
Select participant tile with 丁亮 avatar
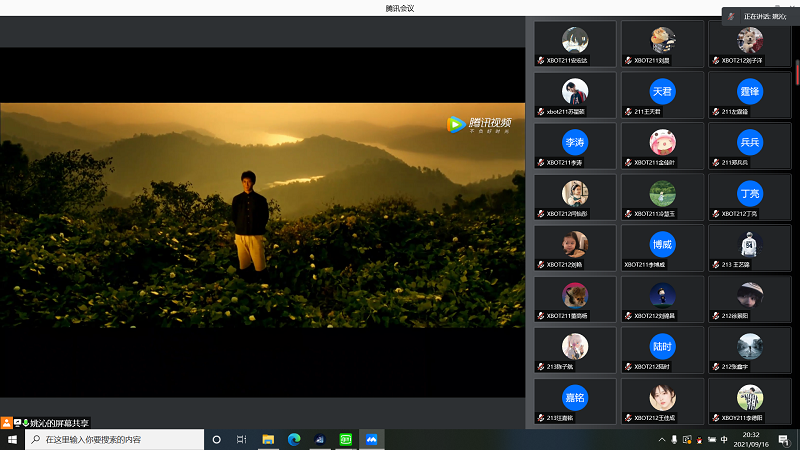point(749,197)
